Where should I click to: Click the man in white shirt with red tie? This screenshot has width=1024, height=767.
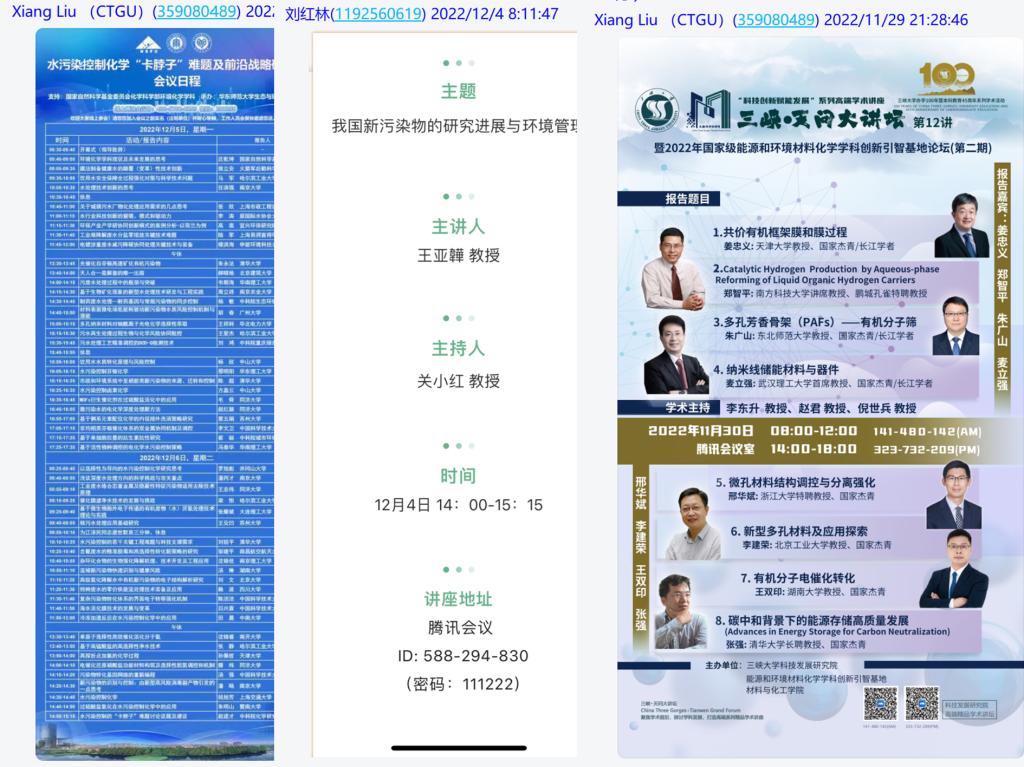[x=672, y=268]
